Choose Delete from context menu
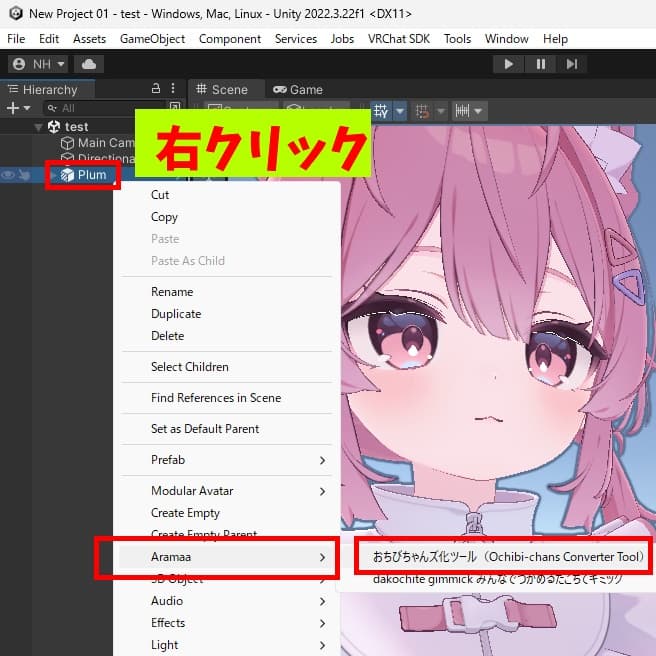 point(227,336)
